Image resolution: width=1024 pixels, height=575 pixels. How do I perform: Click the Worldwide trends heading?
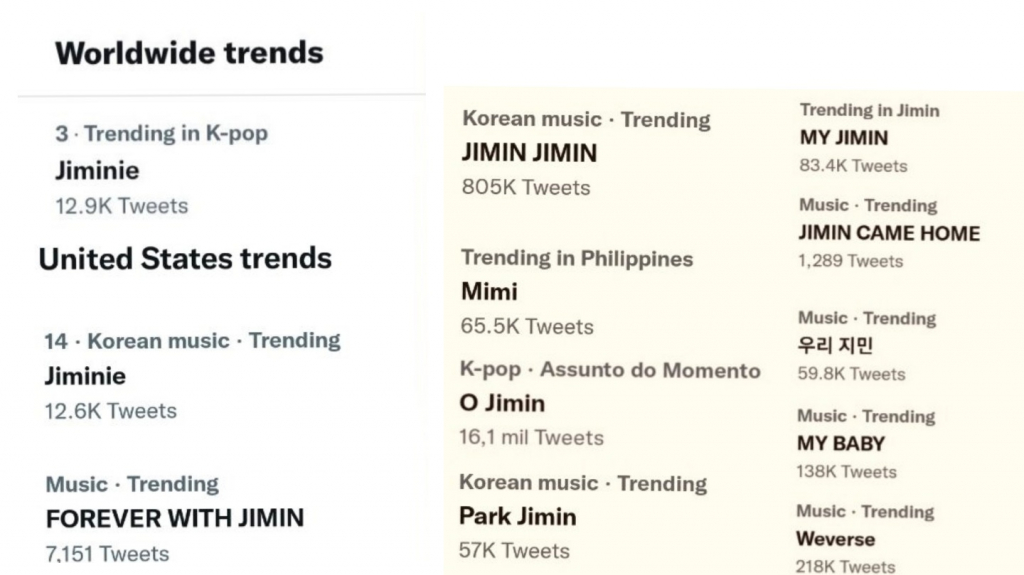(189, 53)
